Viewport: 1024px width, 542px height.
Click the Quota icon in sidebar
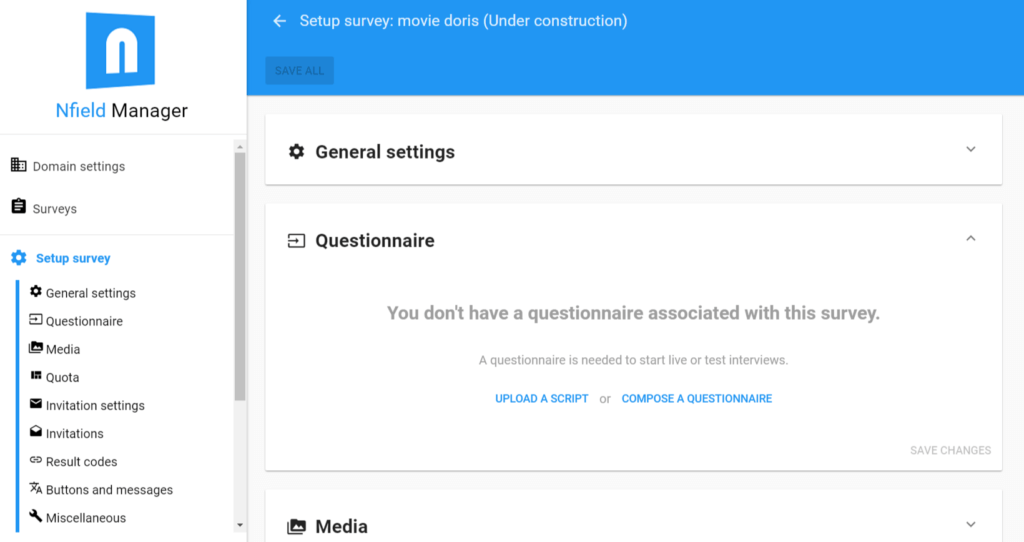pos(36,376)
